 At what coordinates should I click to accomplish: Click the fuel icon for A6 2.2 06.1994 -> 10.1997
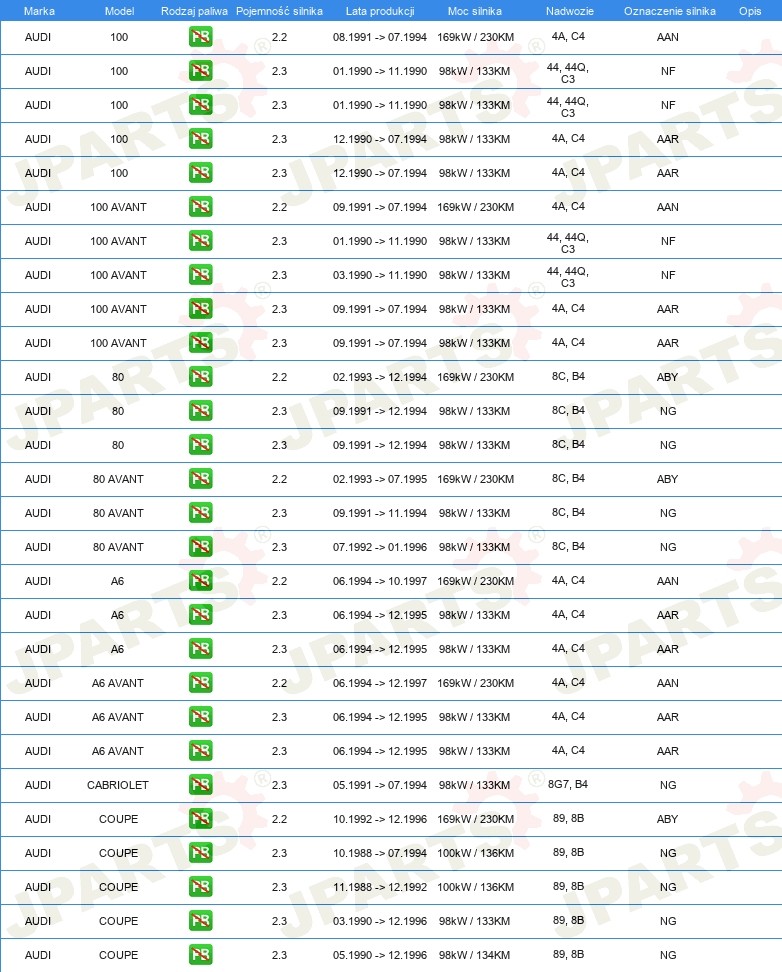pos(200,581)
